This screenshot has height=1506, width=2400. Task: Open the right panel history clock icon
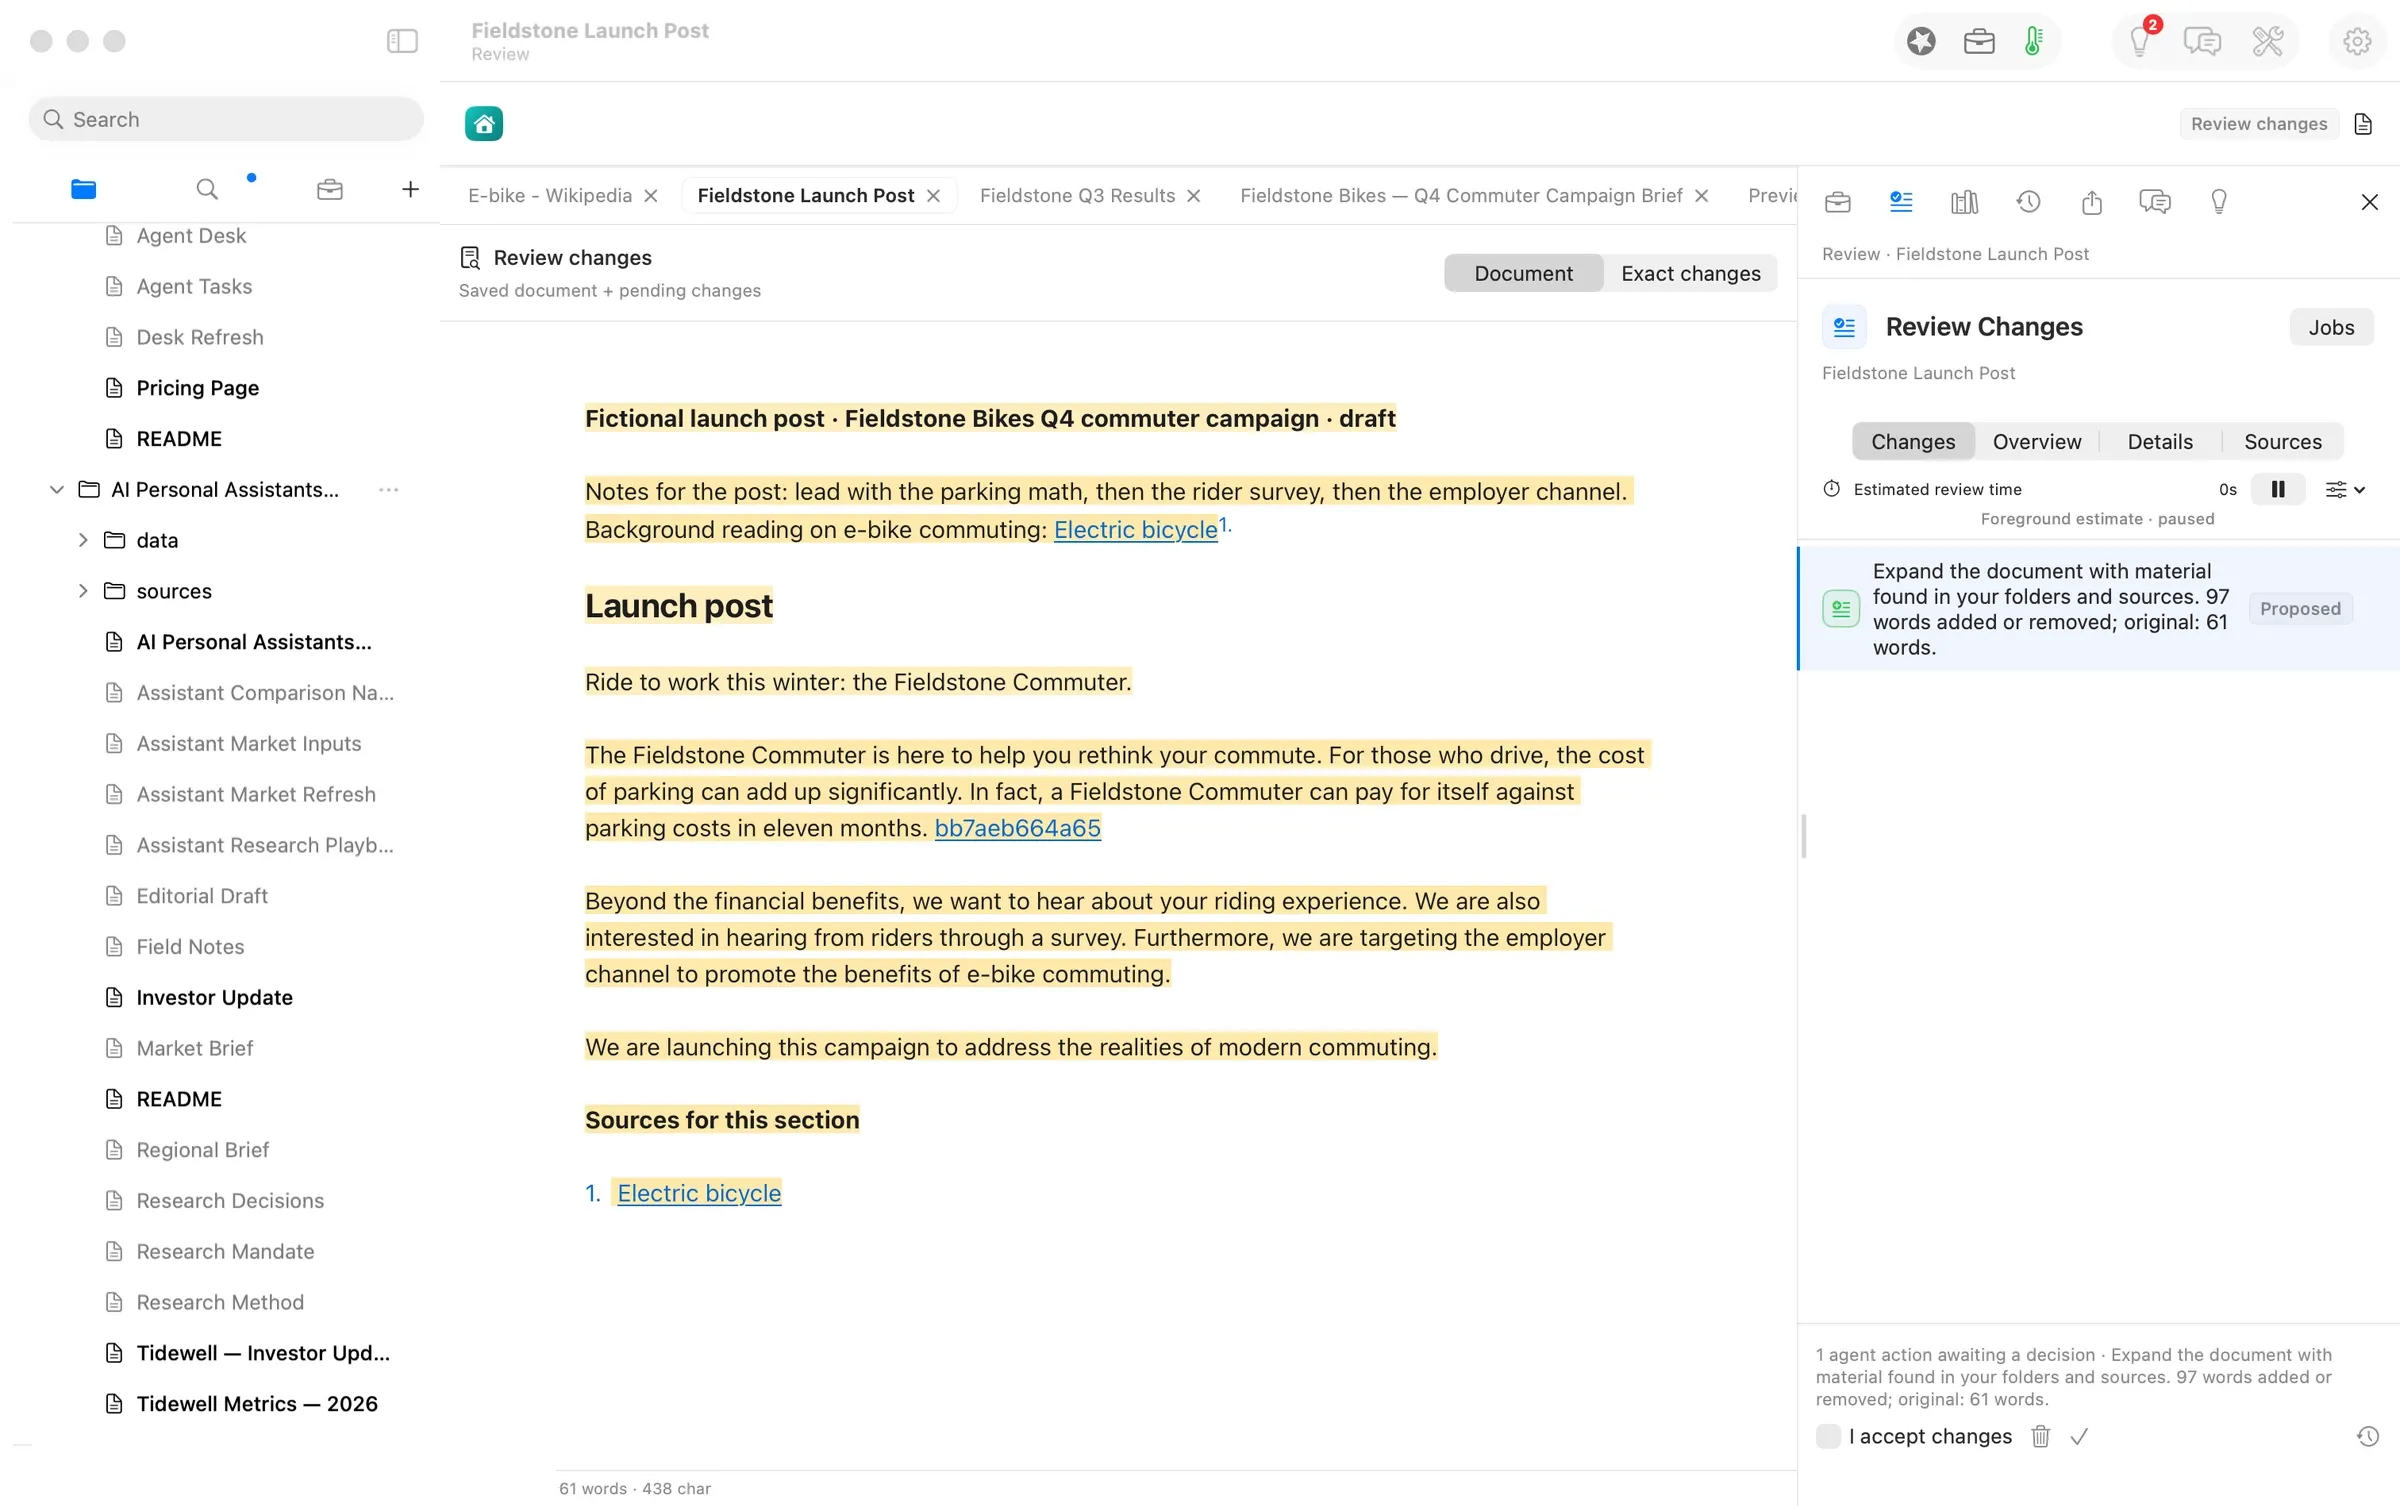coord(2028,202)
